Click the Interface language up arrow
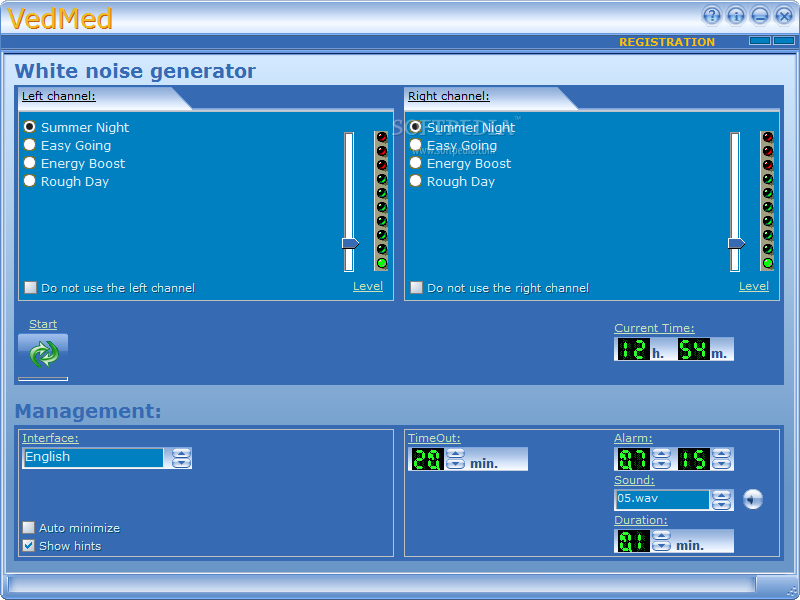 click(181, 453)
